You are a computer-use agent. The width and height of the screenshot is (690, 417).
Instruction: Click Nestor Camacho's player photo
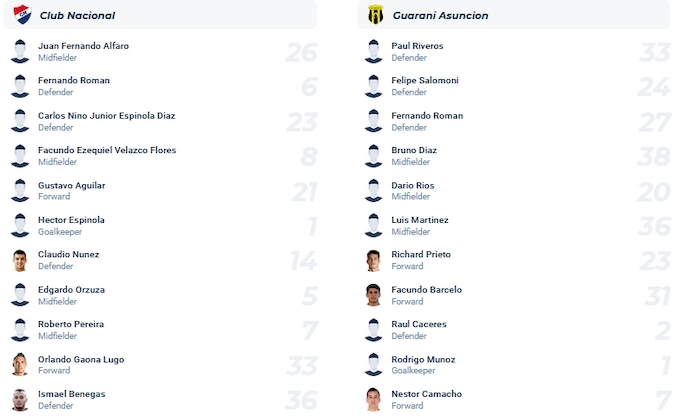click(374, 399)
